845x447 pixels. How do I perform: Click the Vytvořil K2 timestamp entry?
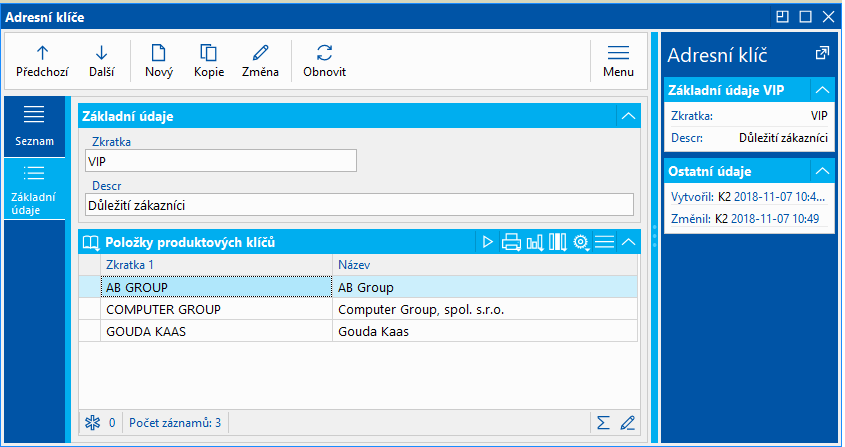(749, 196)
